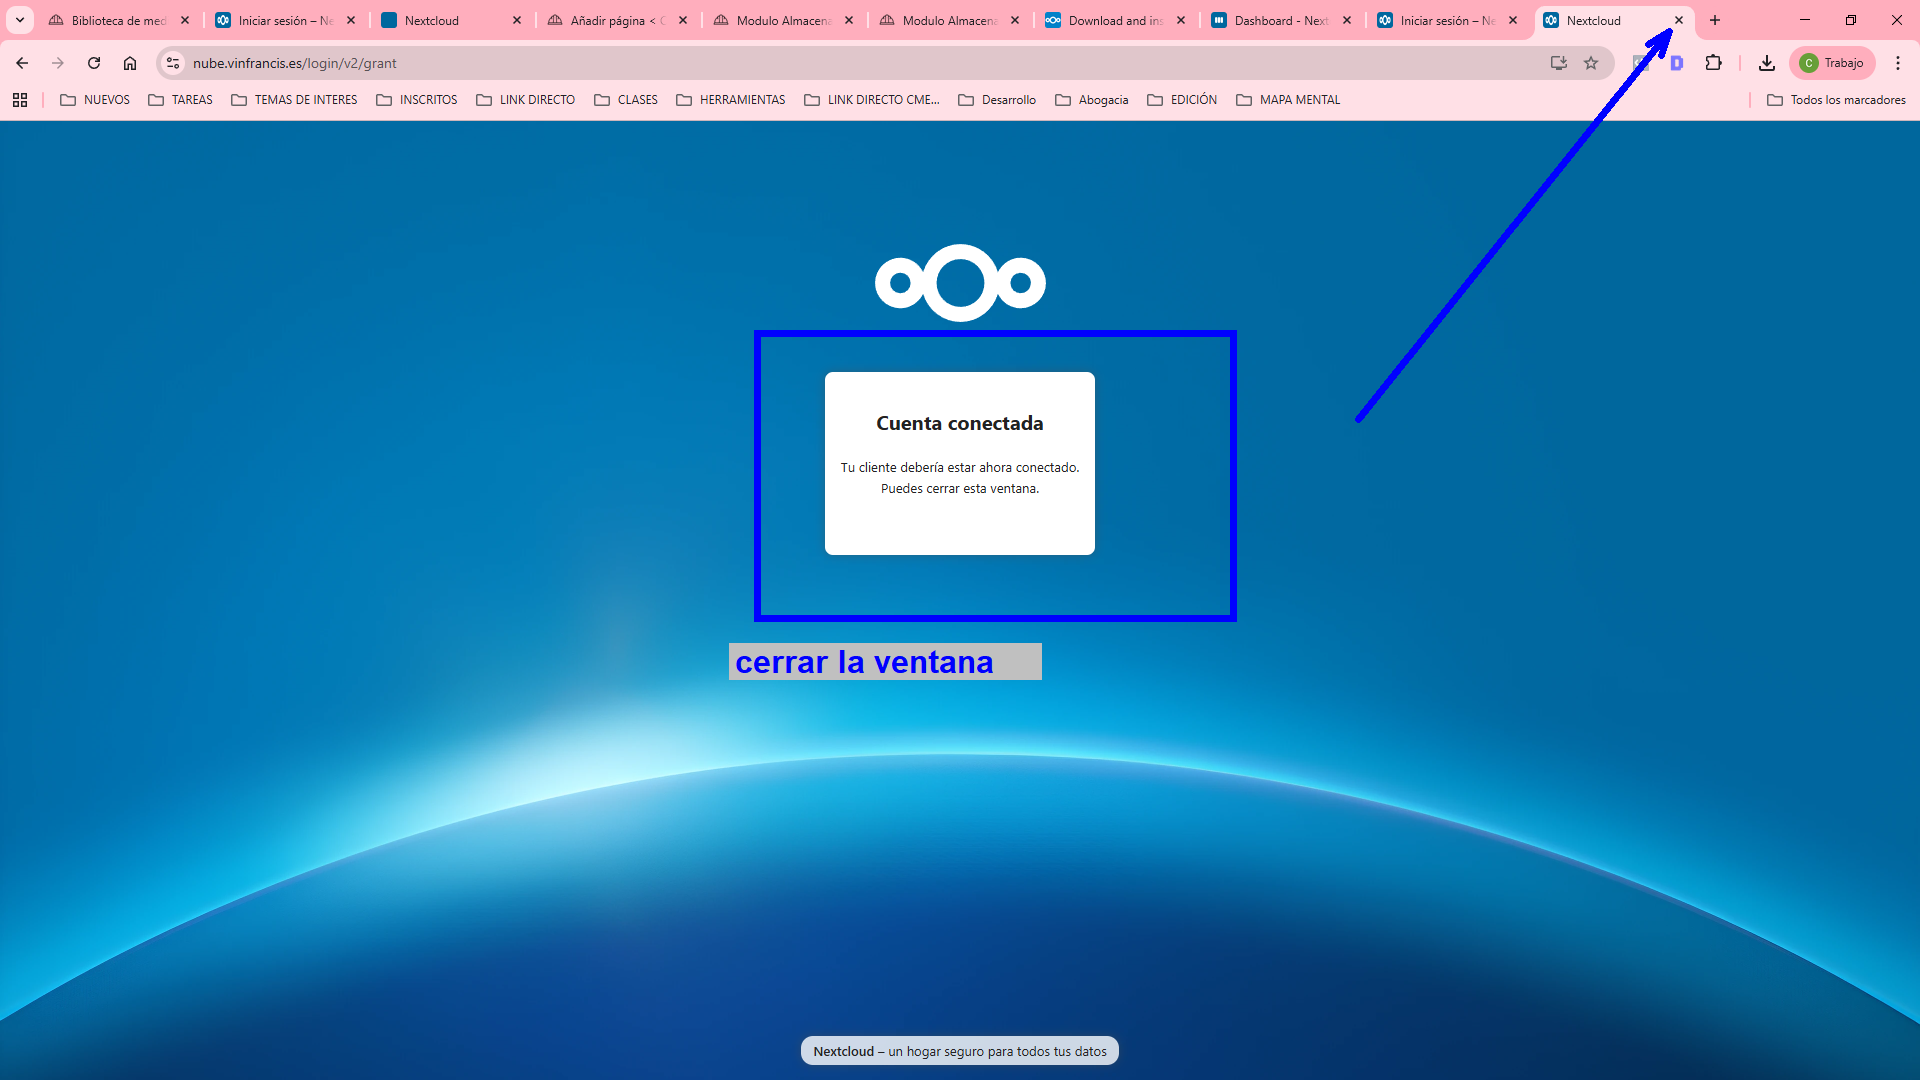Open a new tab with plus button
The height and width of the screenshot is (1080, 1920).
(1715, 20)
